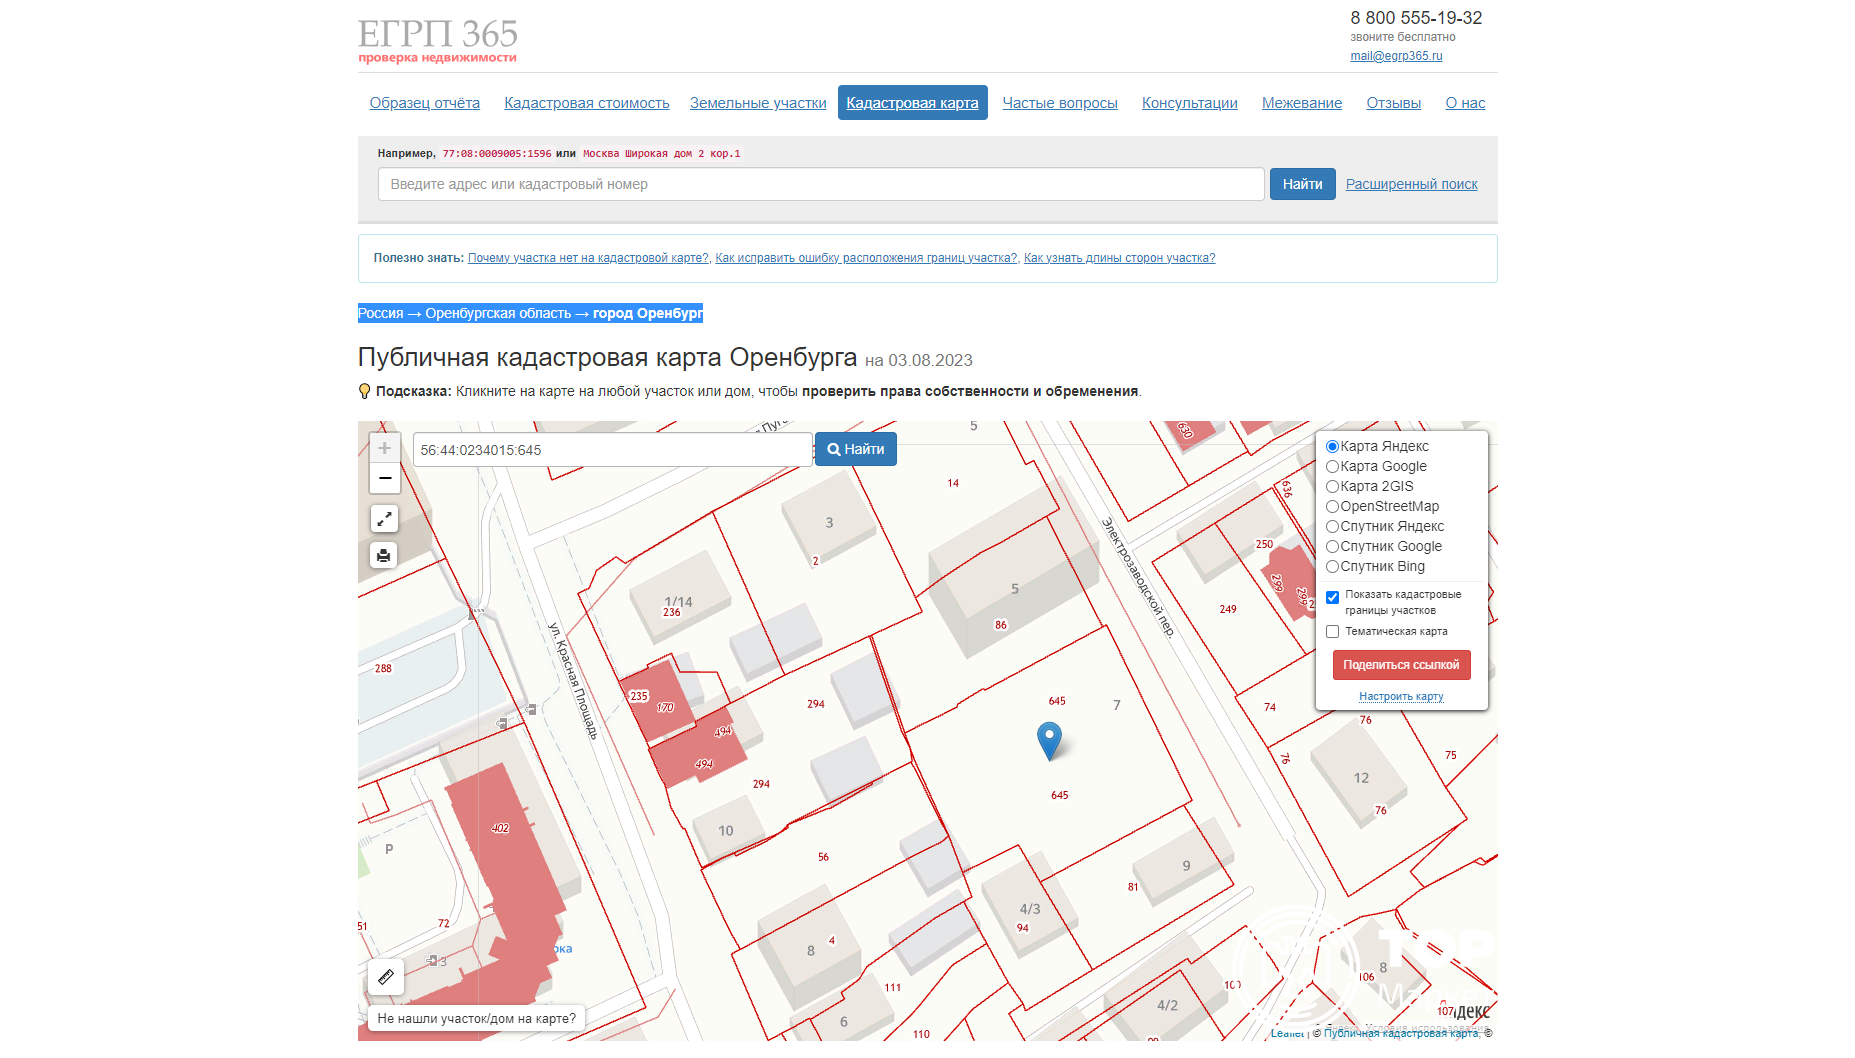This screenshot has width=1855, height=1058.
Task: Open the ruler measurement tool
Action: click(x=386, y=977)
